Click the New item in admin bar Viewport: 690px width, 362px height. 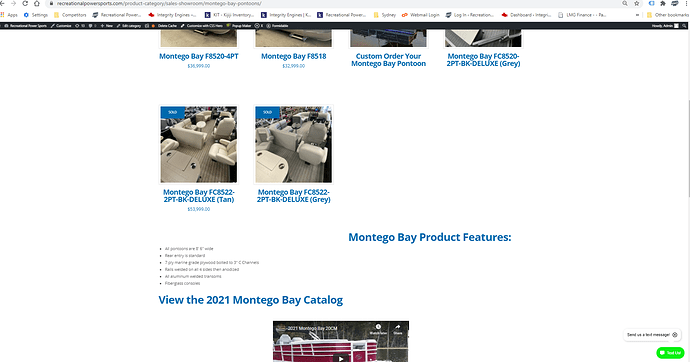pos(107,26)
